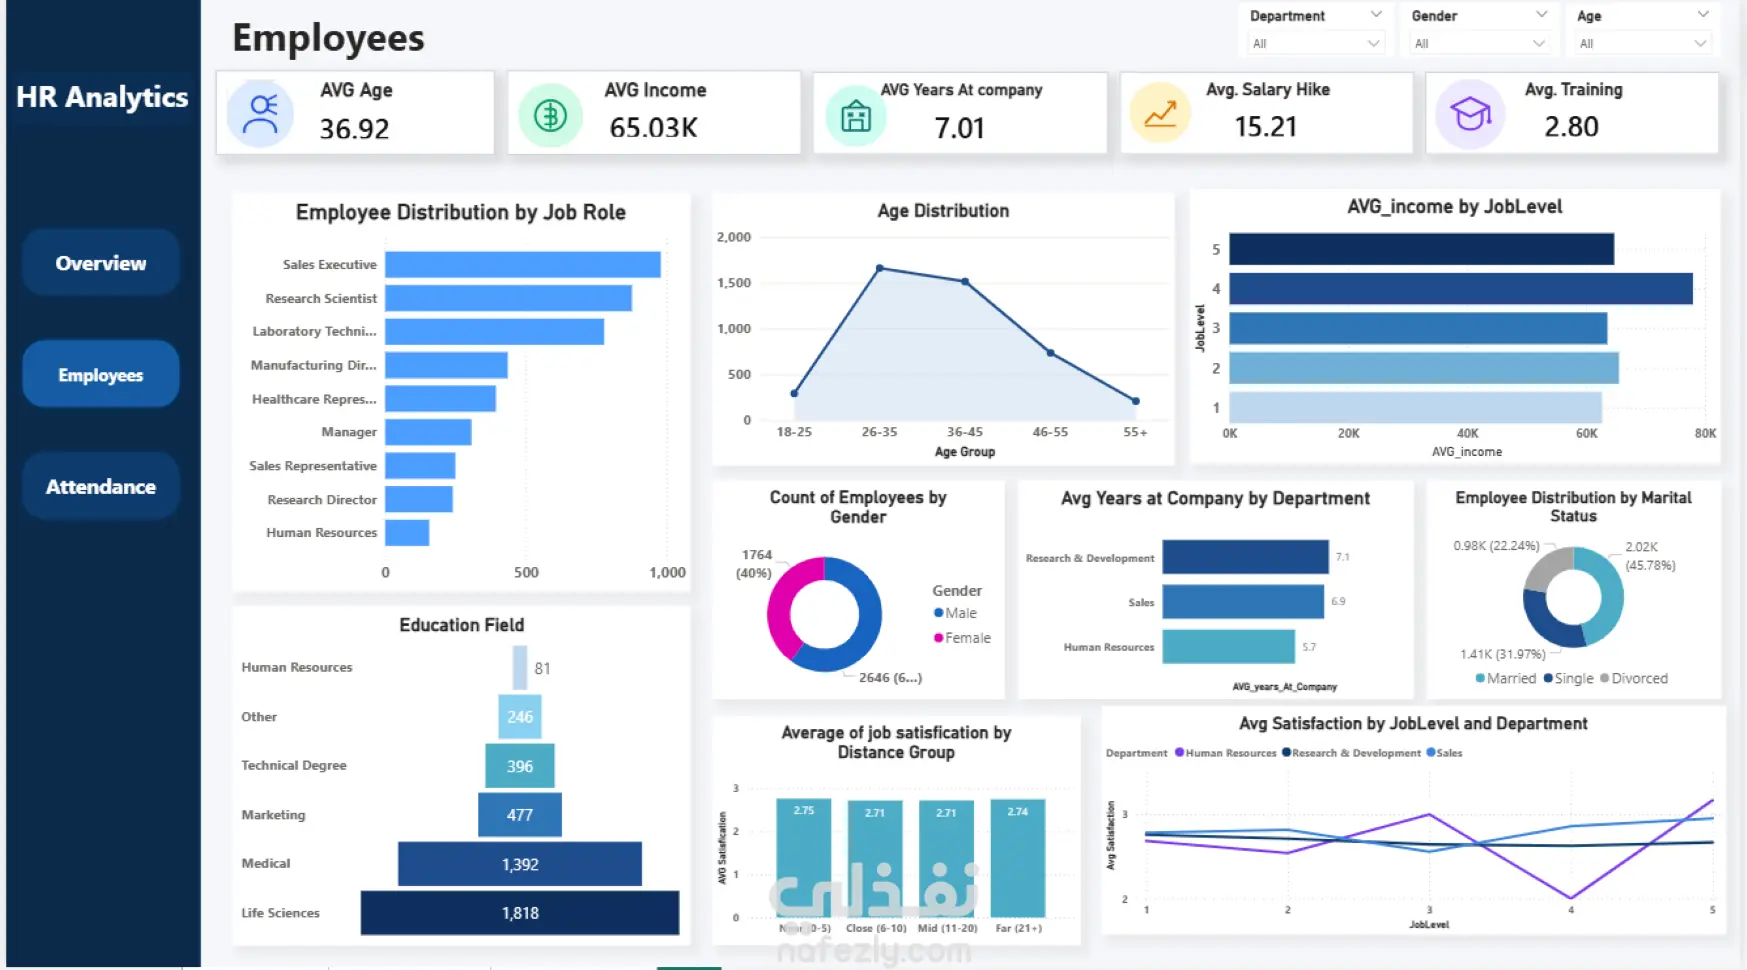Click the Sales Executive bar

pos(523,265)
